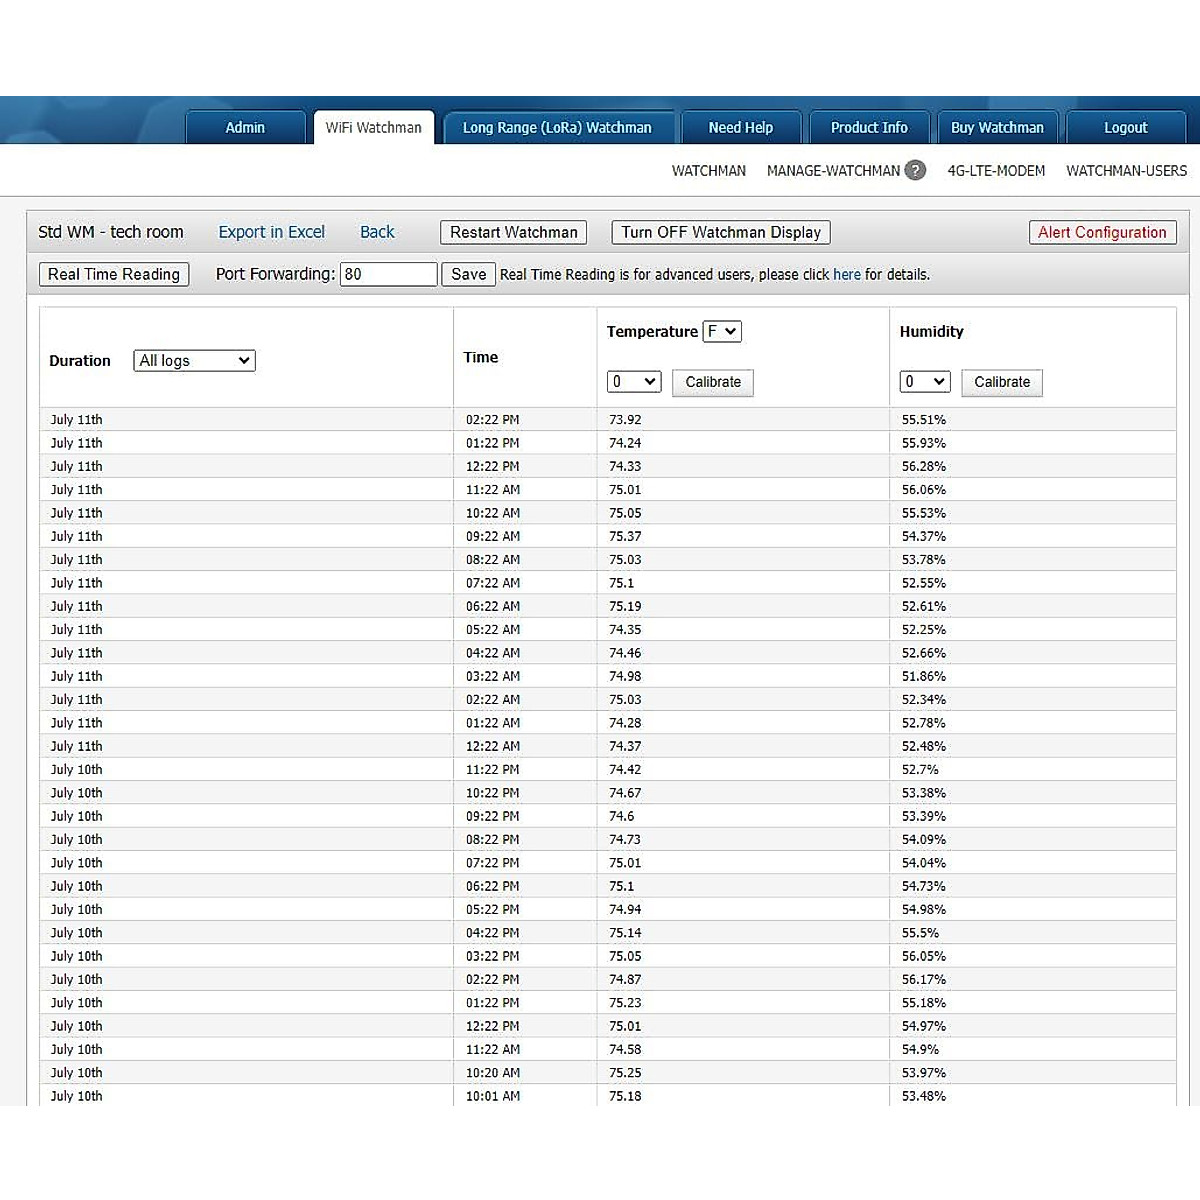Open the 4G-LTE-MODEM submenu item
Image resolution: width=1200 pixels, height=1200 pixels.
pos(996,171)
